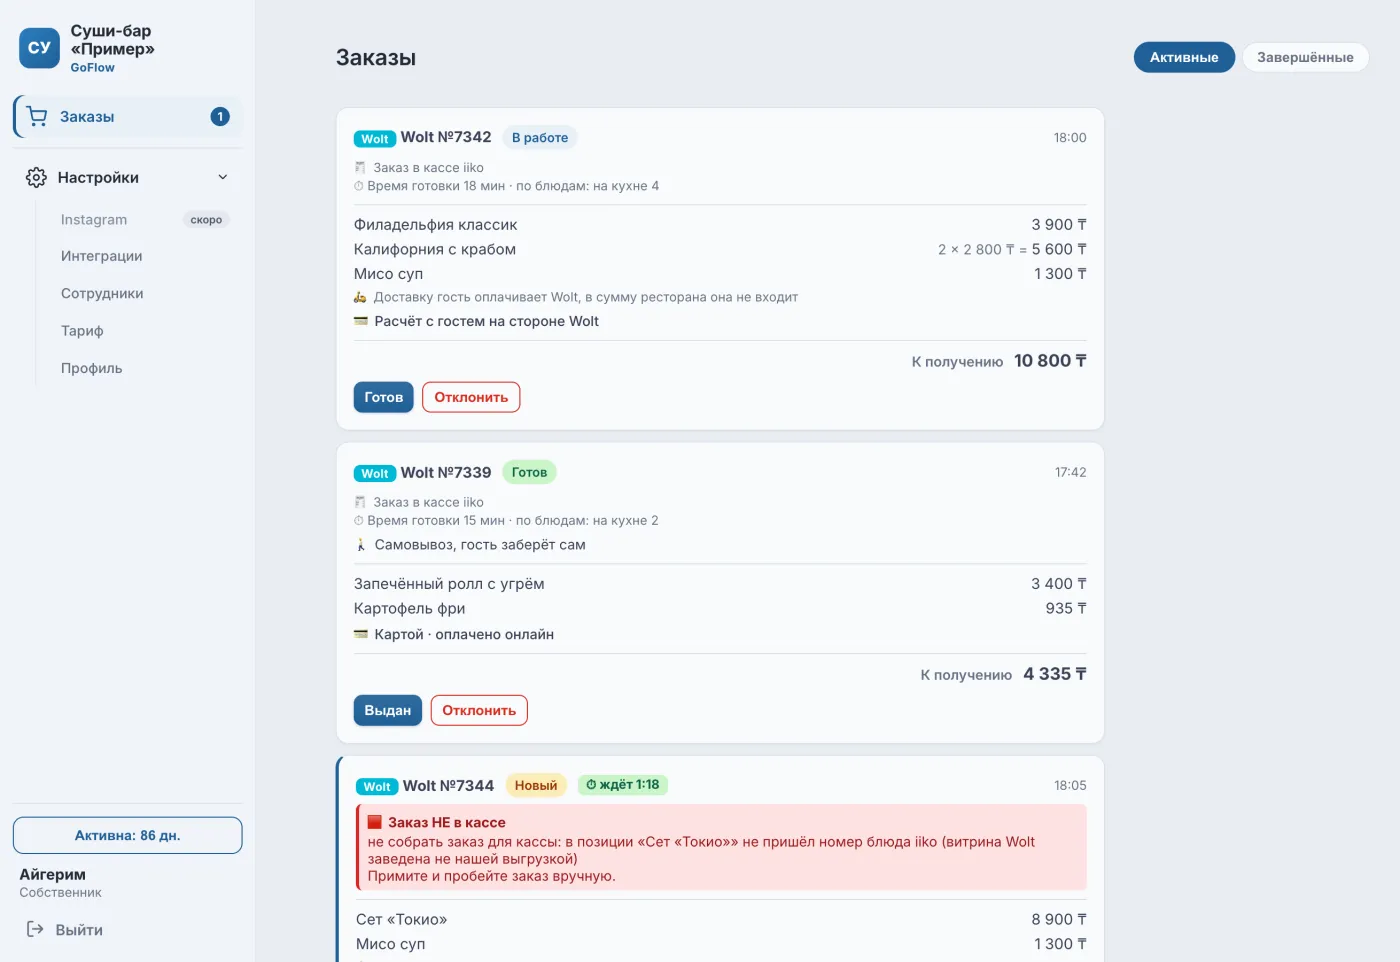Viewport: 1400px width, 962px height.
Task: Click the ждёт 1:18 timer badge
Action: coord(623,785)
